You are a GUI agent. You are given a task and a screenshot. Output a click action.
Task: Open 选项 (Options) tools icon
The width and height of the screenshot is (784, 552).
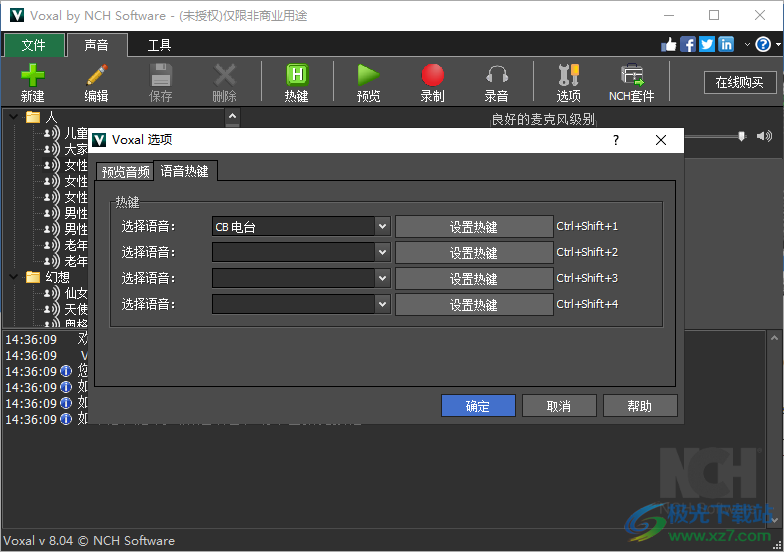pyautogui.click(x=568, y=82)
